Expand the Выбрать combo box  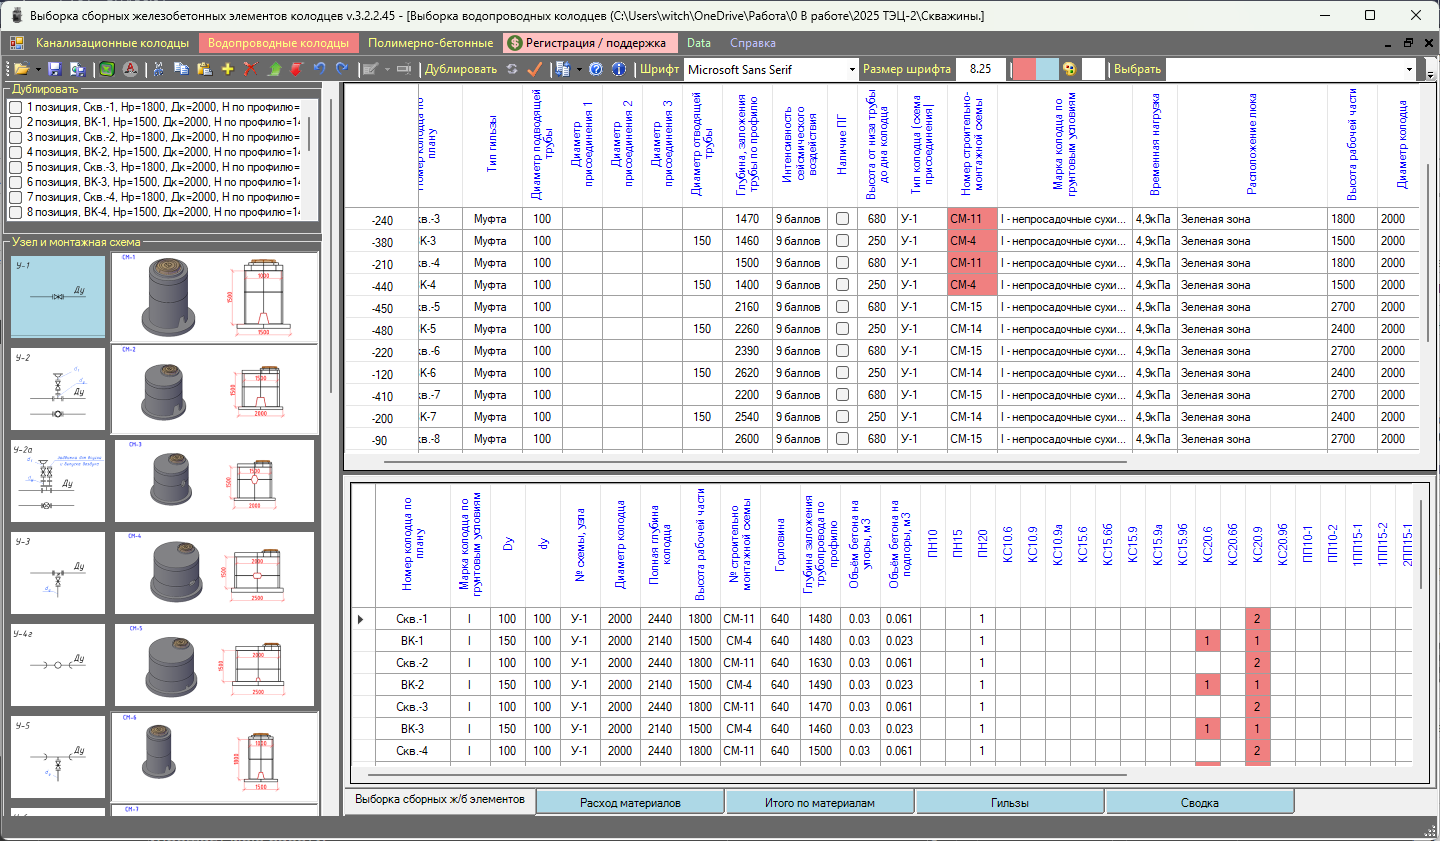(x=1410, y=70)
